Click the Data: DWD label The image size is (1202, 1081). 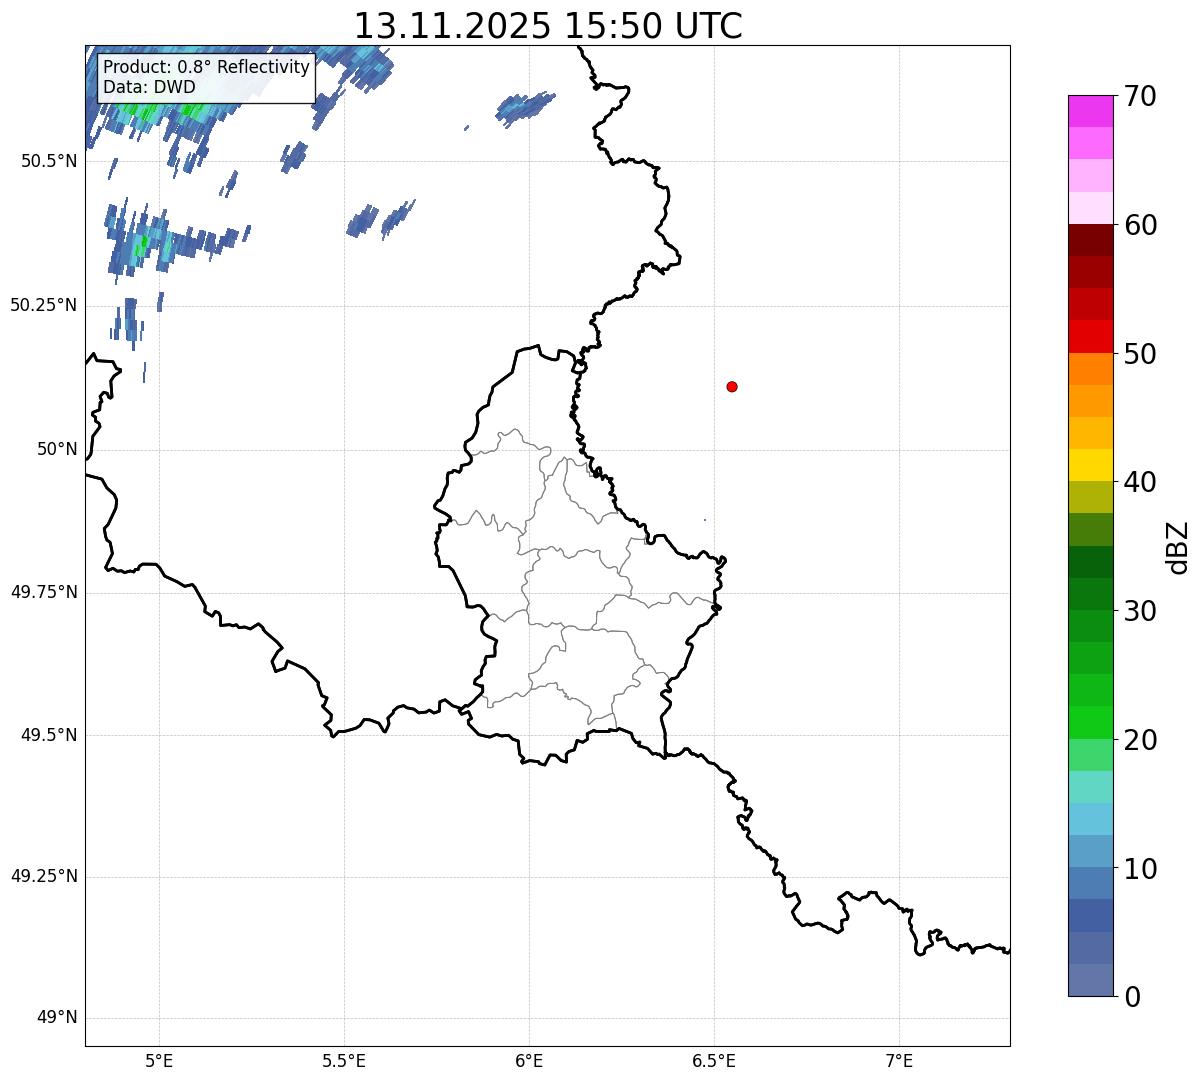149,87
